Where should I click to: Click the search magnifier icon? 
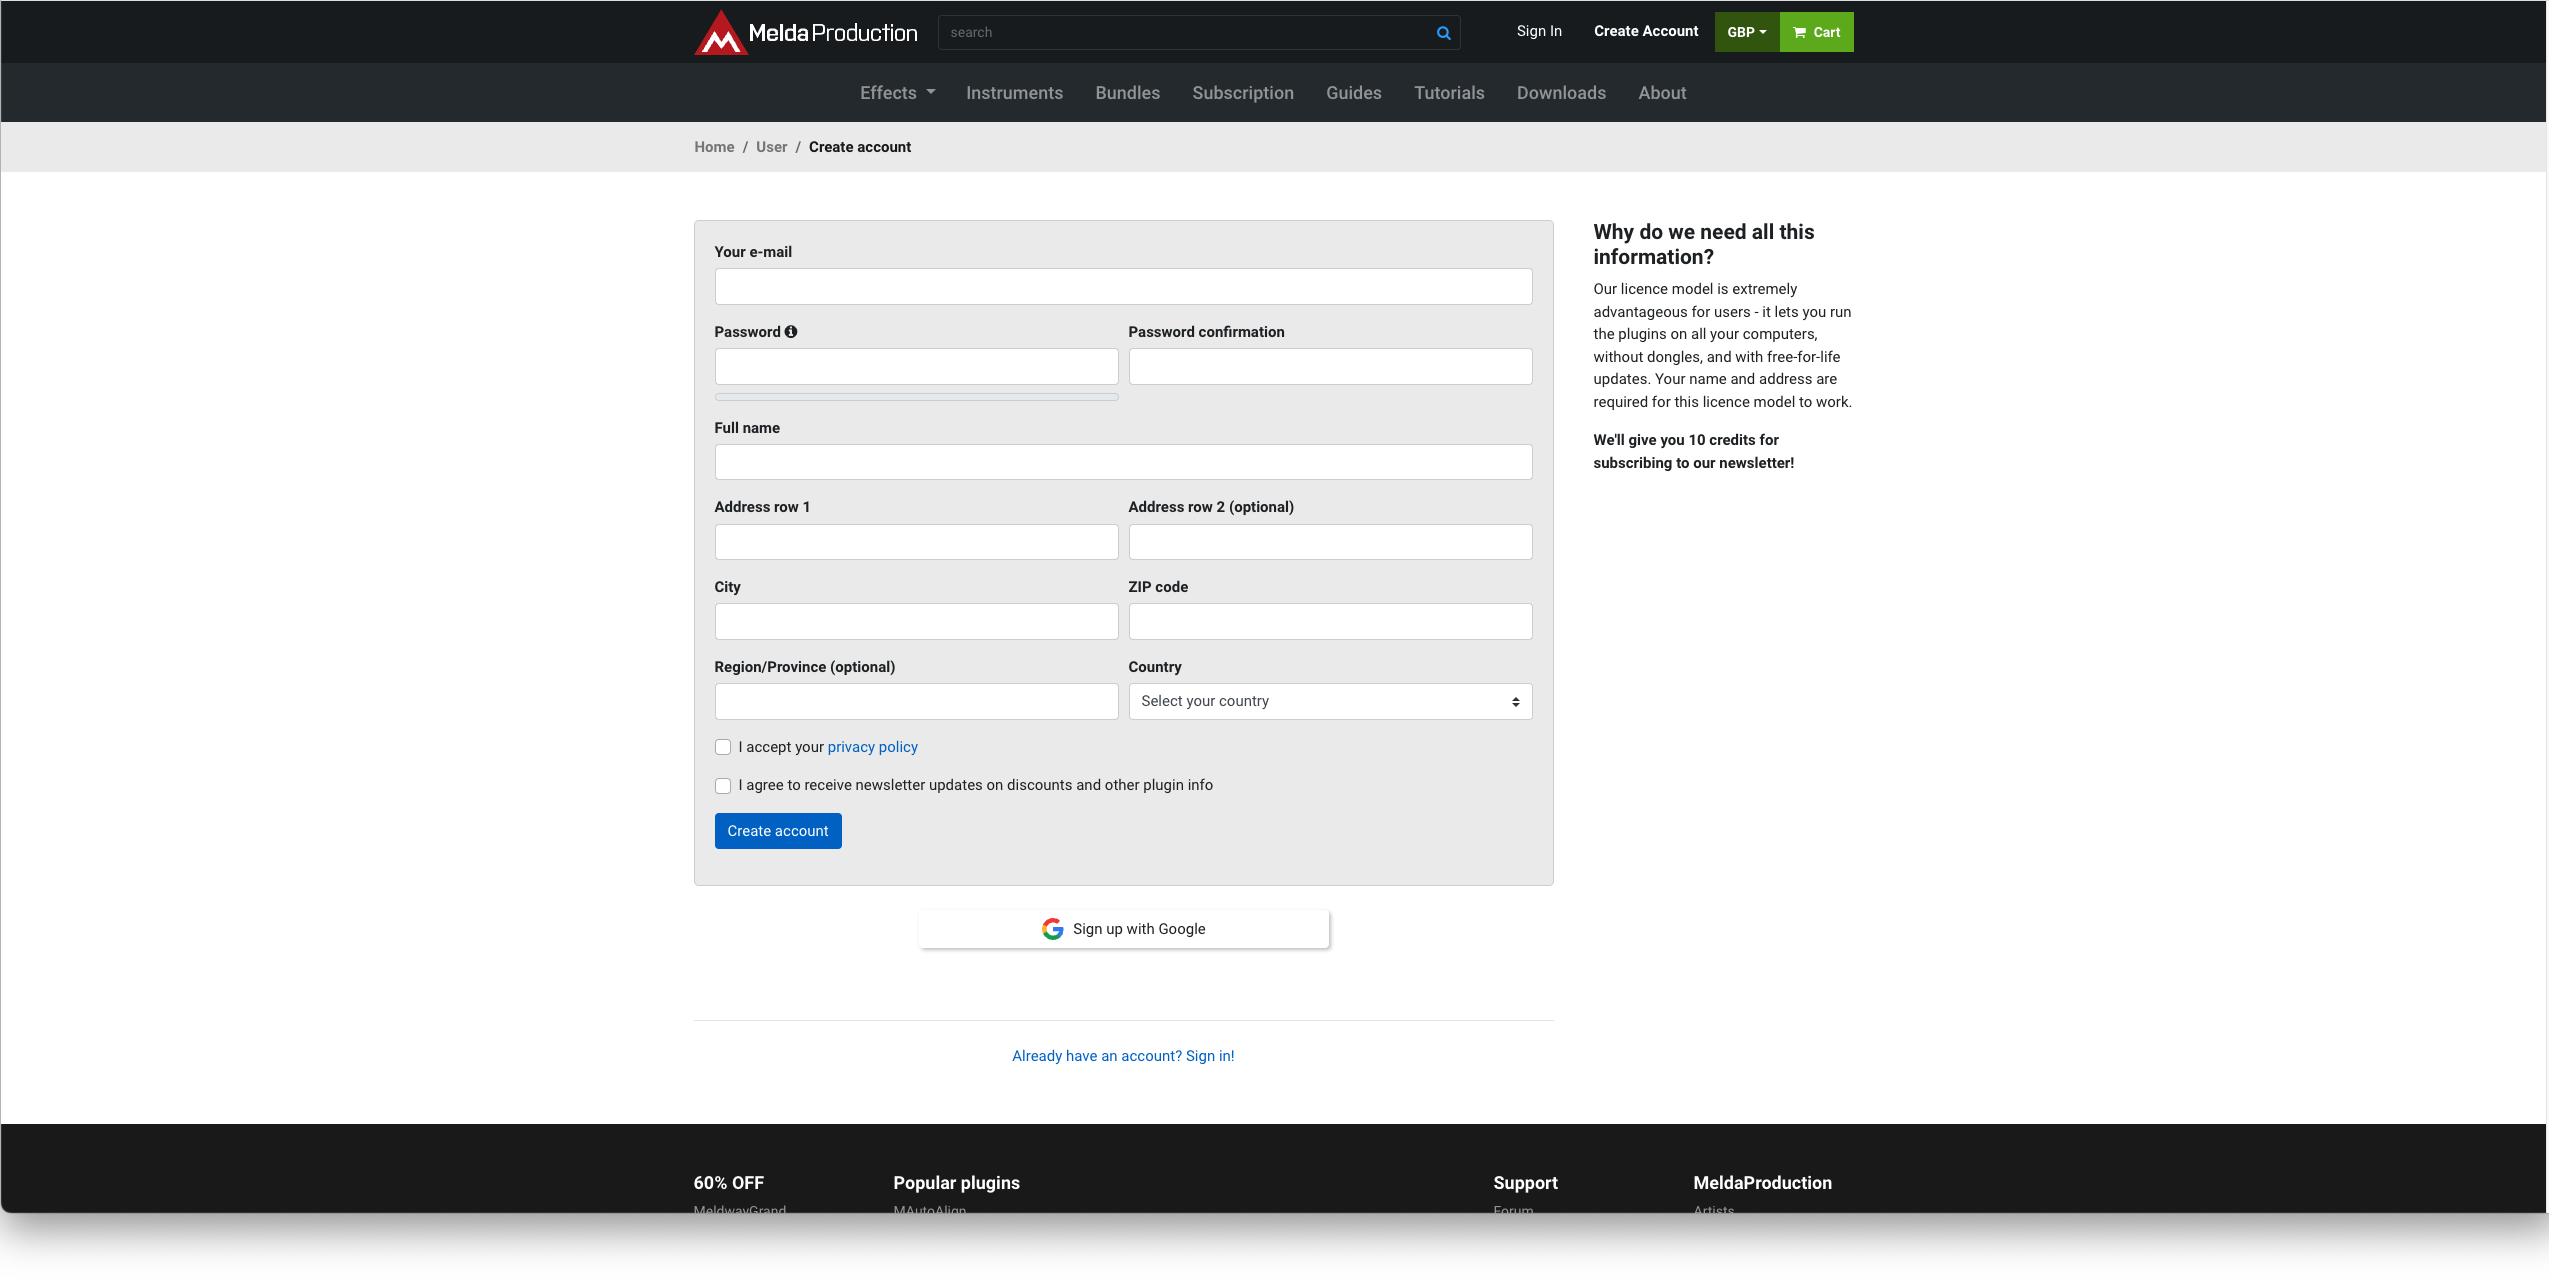click(x=1443, y=33)
